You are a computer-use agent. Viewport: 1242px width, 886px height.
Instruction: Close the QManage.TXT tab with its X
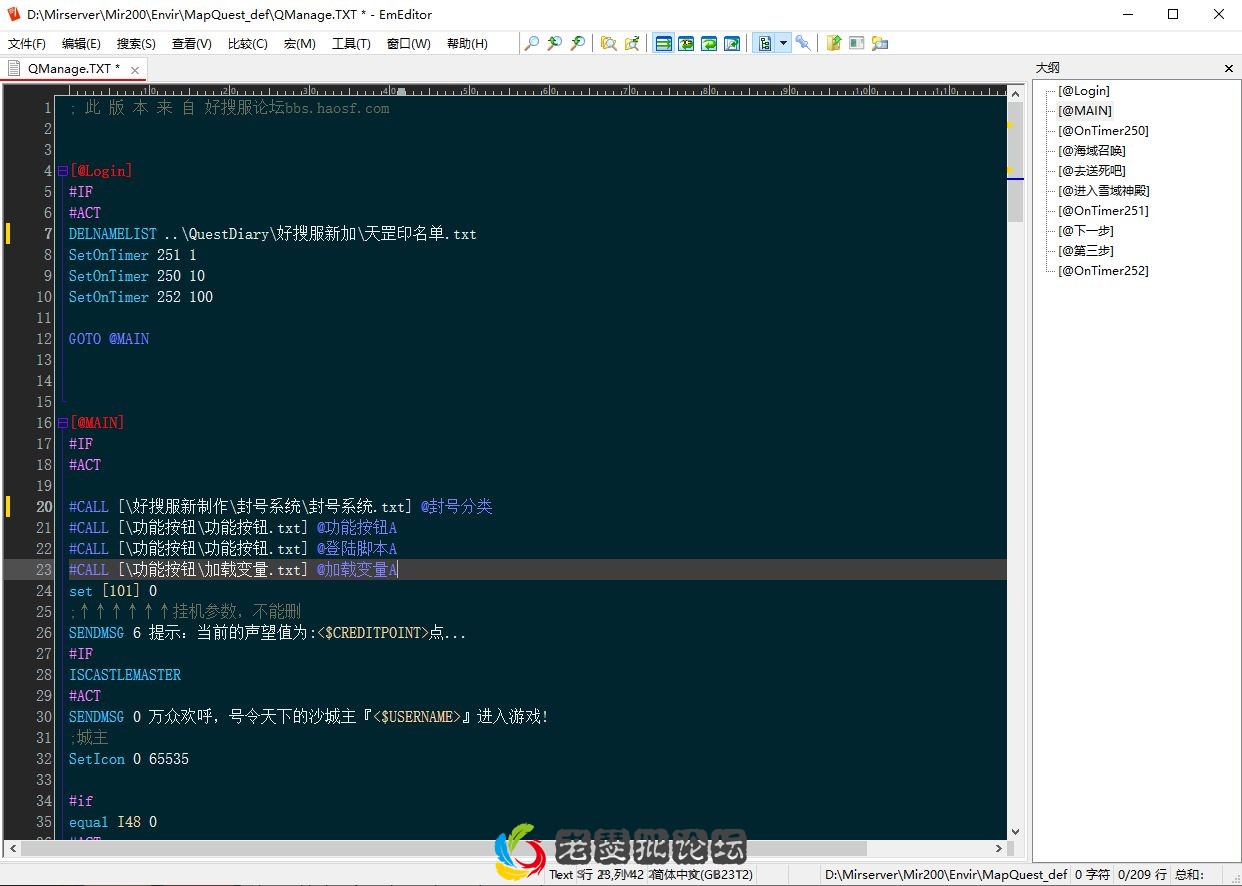[x=136, y=69]
